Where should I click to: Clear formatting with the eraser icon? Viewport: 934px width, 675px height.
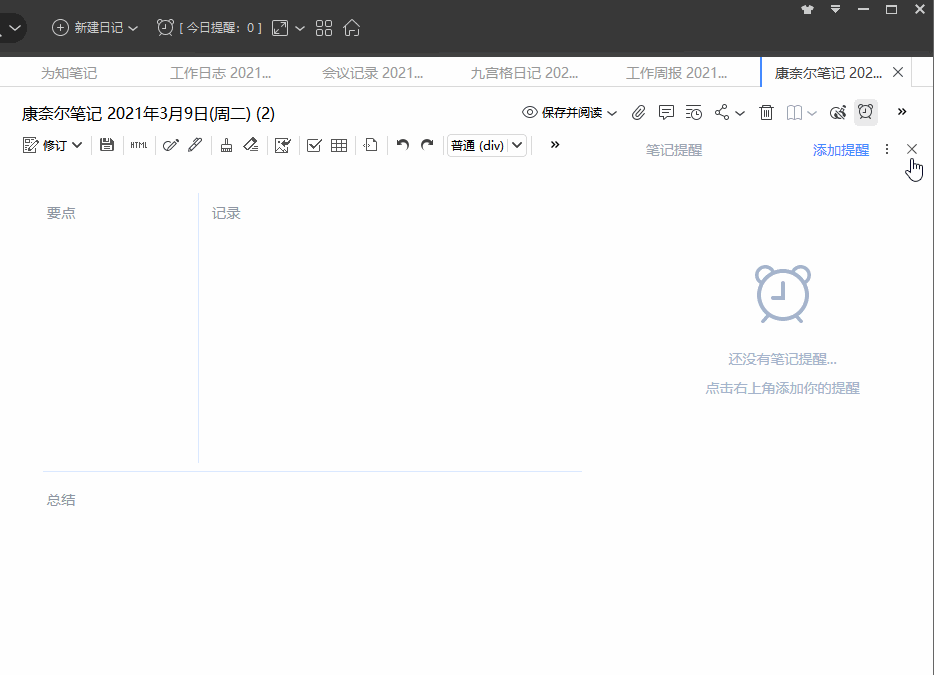[x=251, y=145]
